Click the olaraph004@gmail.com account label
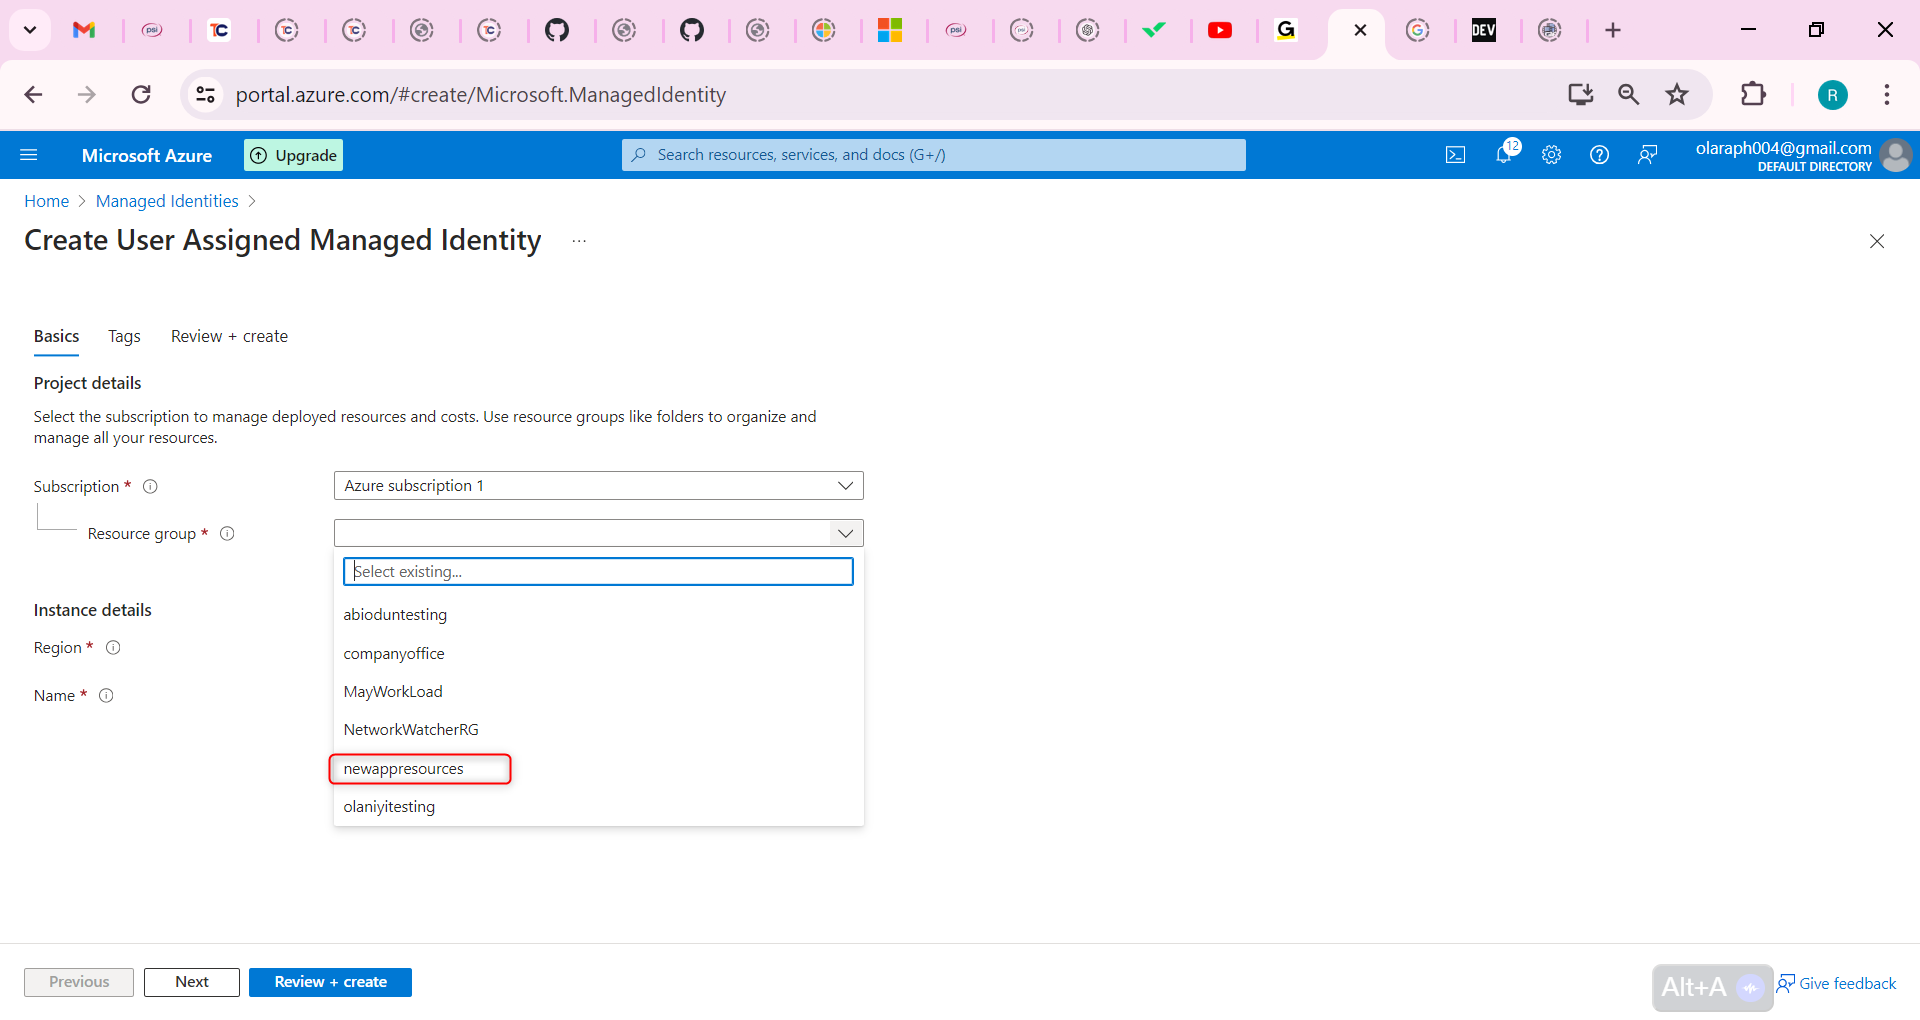Screen dimensions: 1920x1020 click(1783, 148)
